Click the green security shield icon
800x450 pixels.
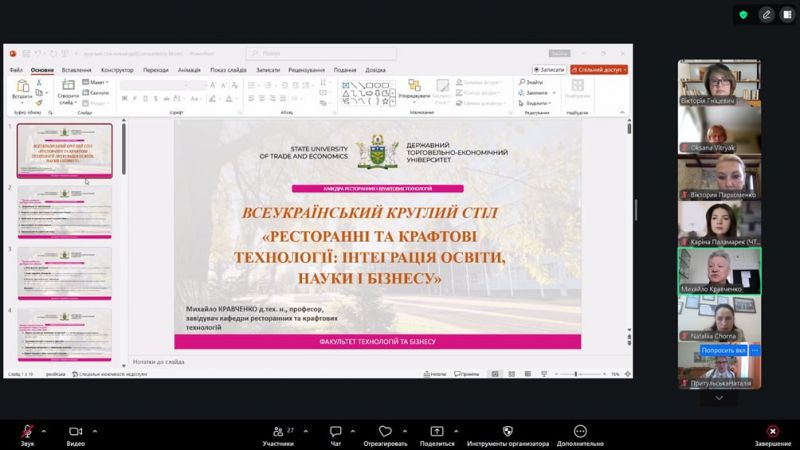click(x=743, y=14)
